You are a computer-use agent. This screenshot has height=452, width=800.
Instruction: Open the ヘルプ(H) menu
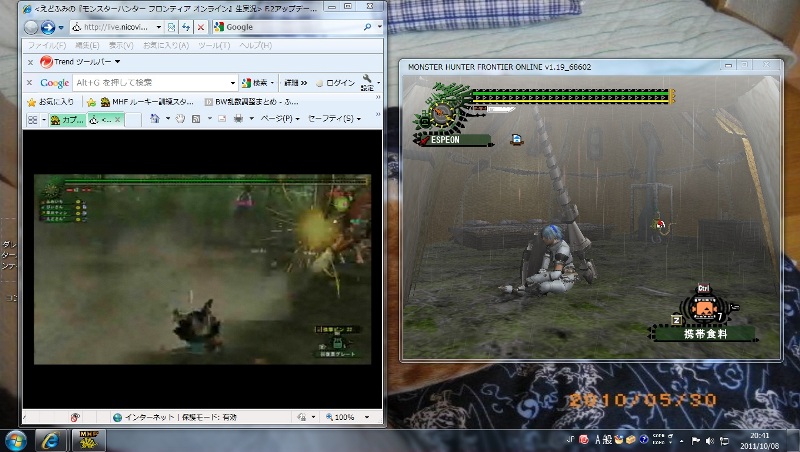pyautogui.click(x=255, y=45)
